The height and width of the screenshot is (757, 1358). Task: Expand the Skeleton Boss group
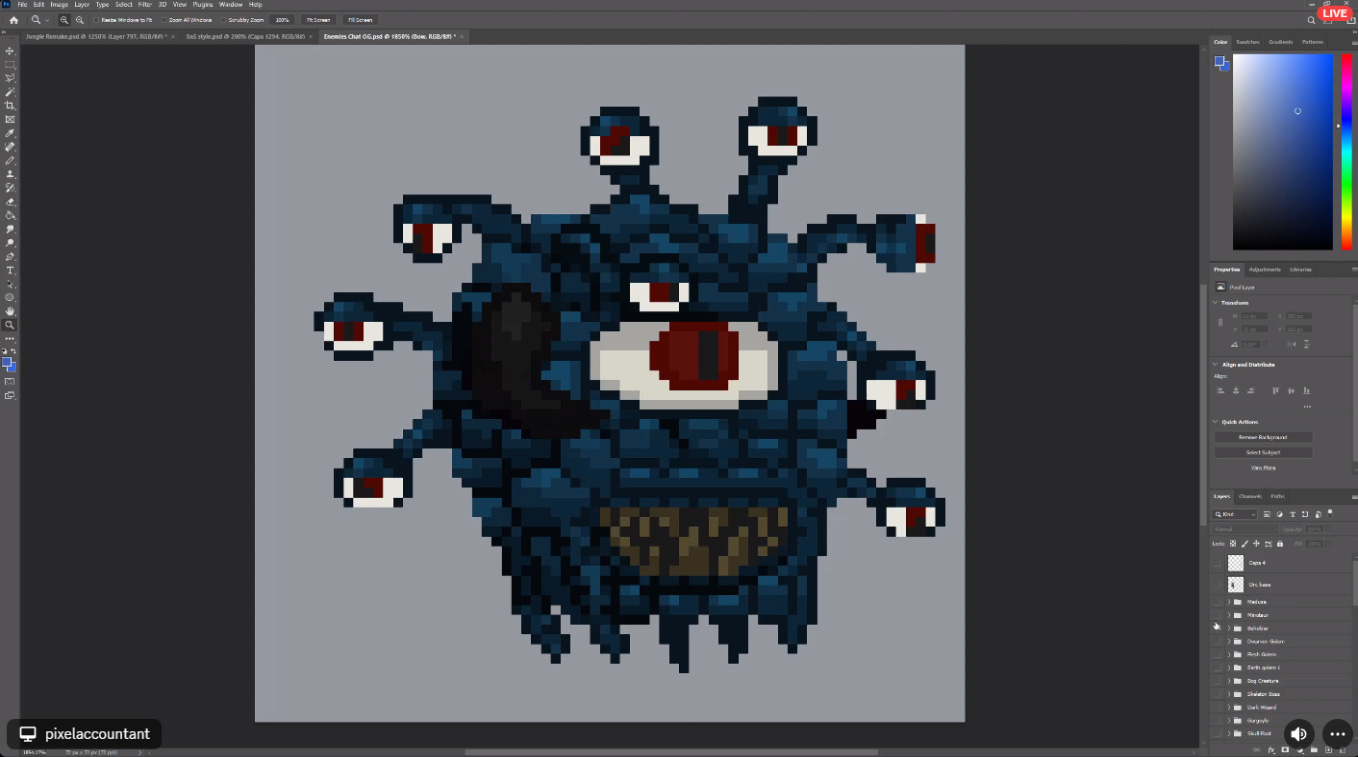1228,694
